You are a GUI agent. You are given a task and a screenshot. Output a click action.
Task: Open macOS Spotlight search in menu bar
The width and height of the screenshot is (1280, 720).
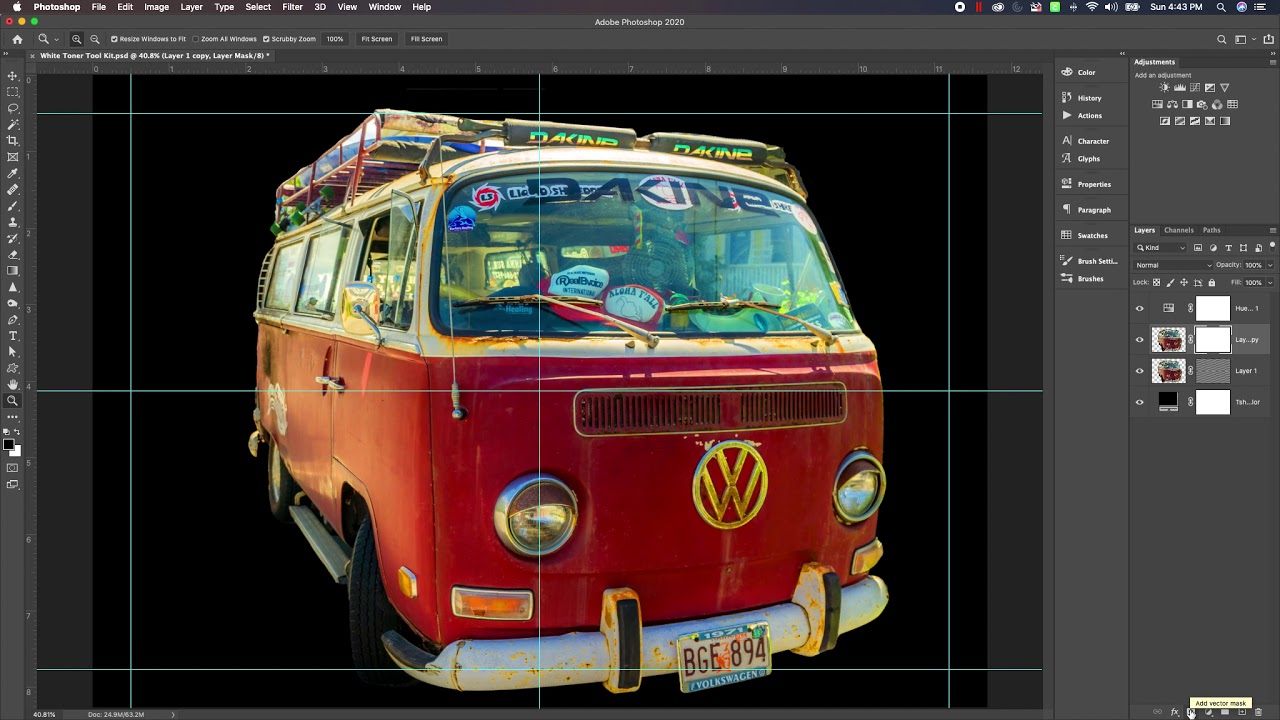[1221, 7]
